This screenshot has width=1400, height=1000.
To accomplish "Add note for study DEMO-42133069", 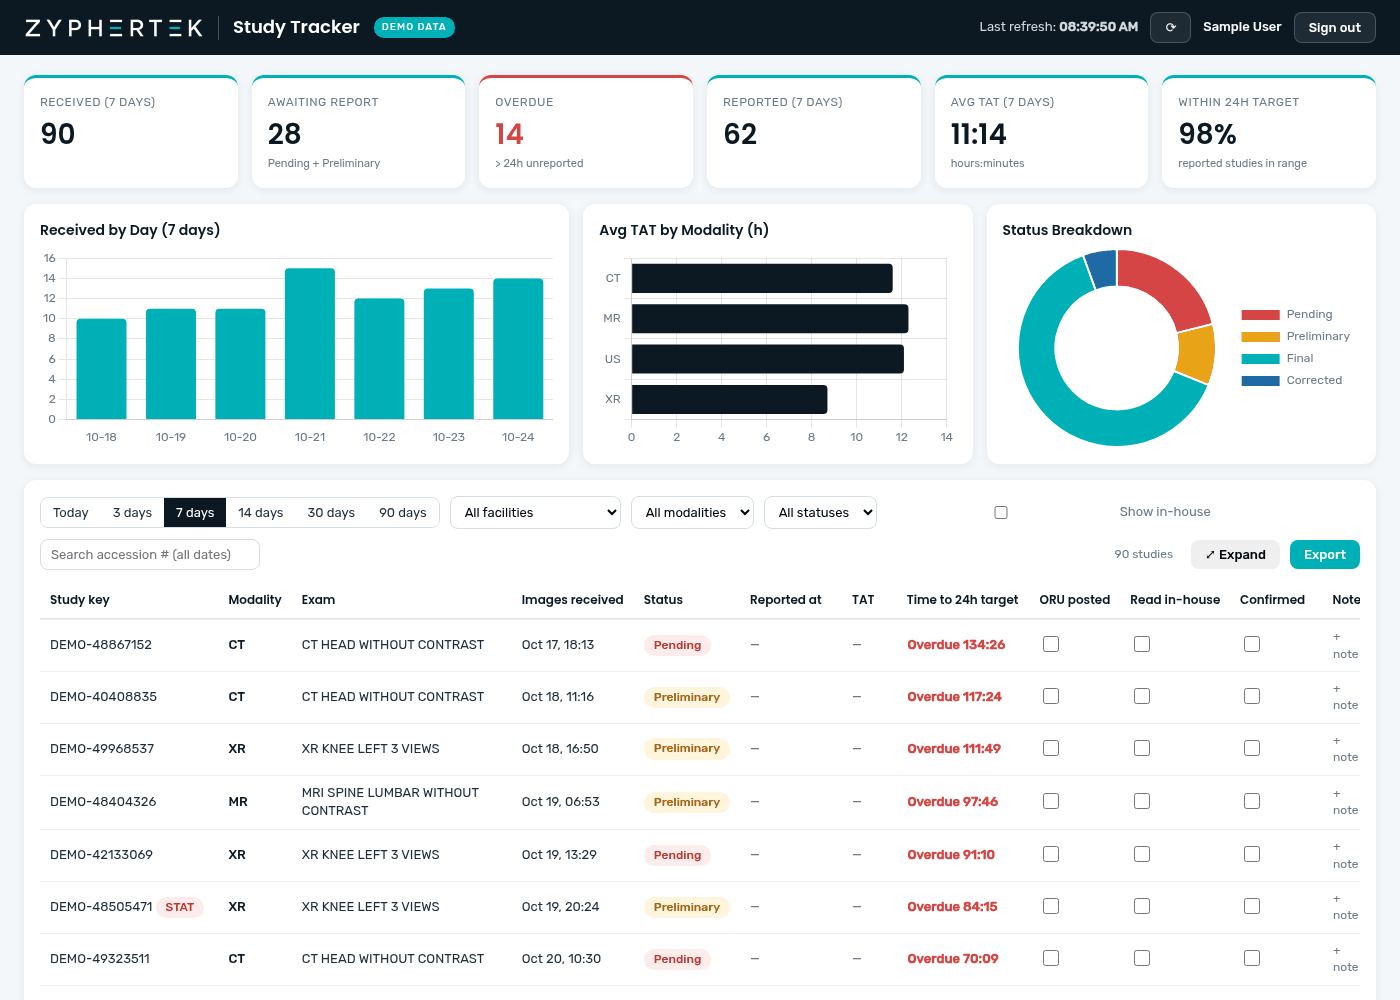I will [1345, 855].
